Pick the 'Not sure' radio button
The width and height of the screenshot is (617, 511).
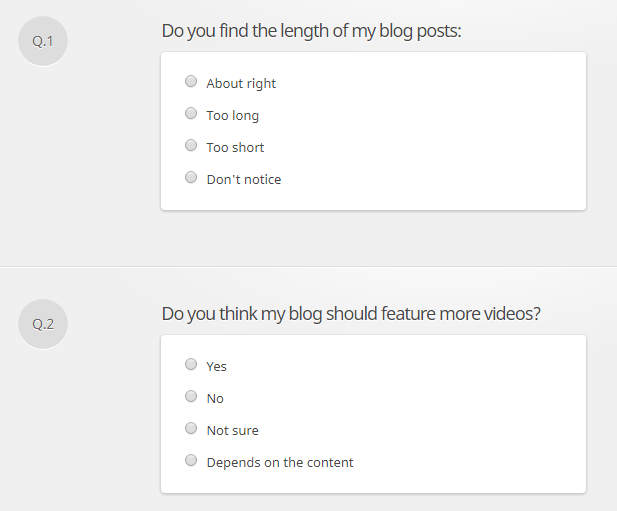click(x=191, y=429)
